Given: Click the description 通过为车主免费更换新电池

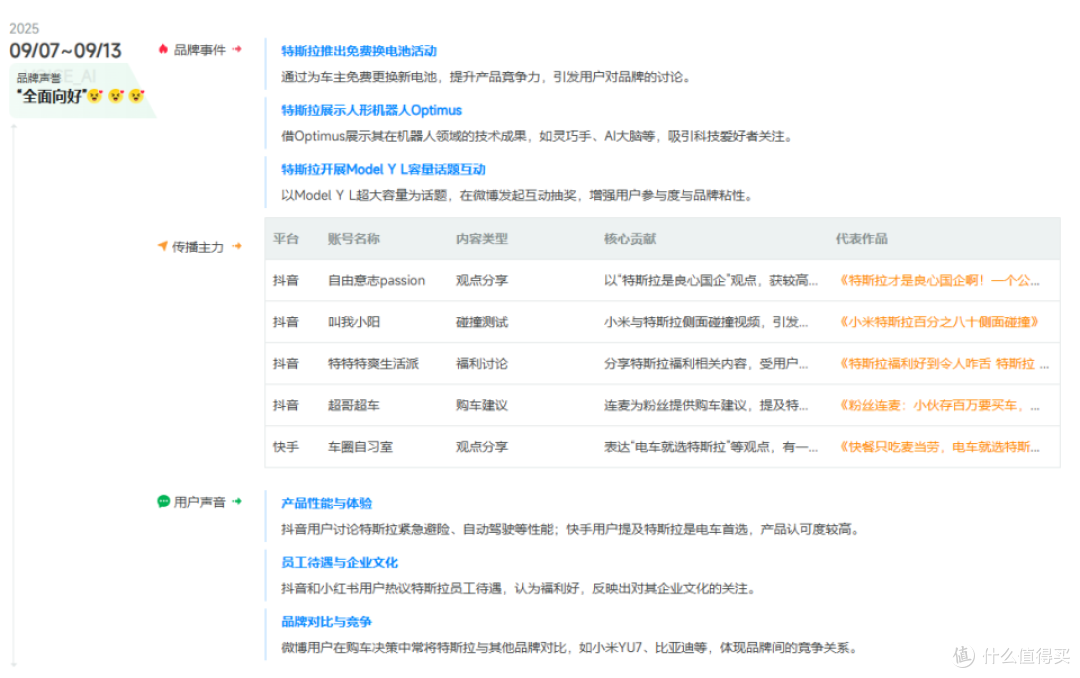Looking at the screenshot, I should (x=486, y=77).
